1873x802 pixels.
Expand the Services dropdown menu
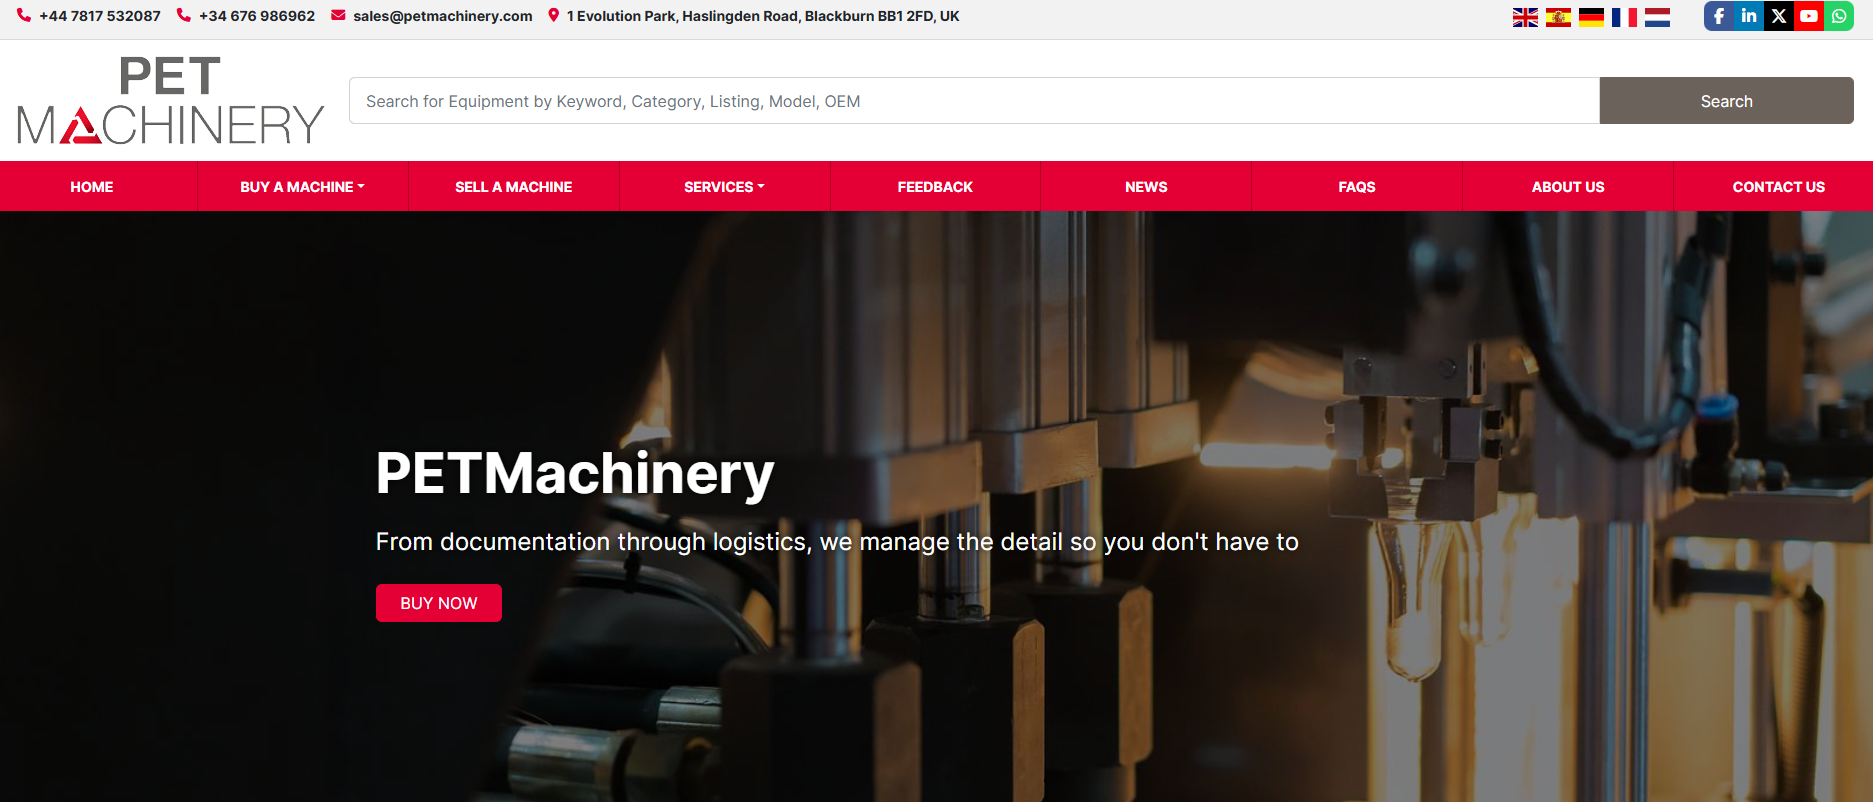click(x=724, y=187)
